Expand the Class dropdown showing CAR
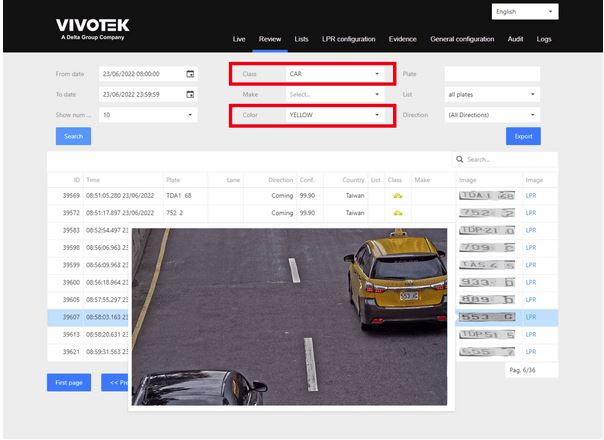 [x=334, y=74]
